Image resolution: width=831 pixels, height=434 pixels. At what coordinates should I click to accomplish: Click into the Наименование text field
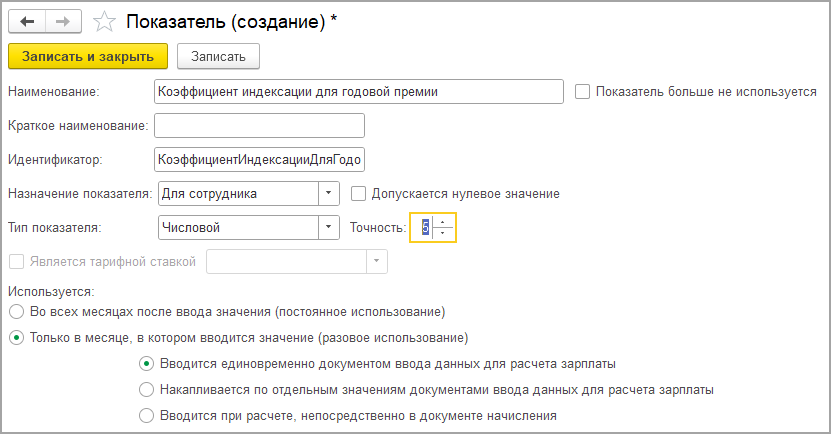pos(358,92)
